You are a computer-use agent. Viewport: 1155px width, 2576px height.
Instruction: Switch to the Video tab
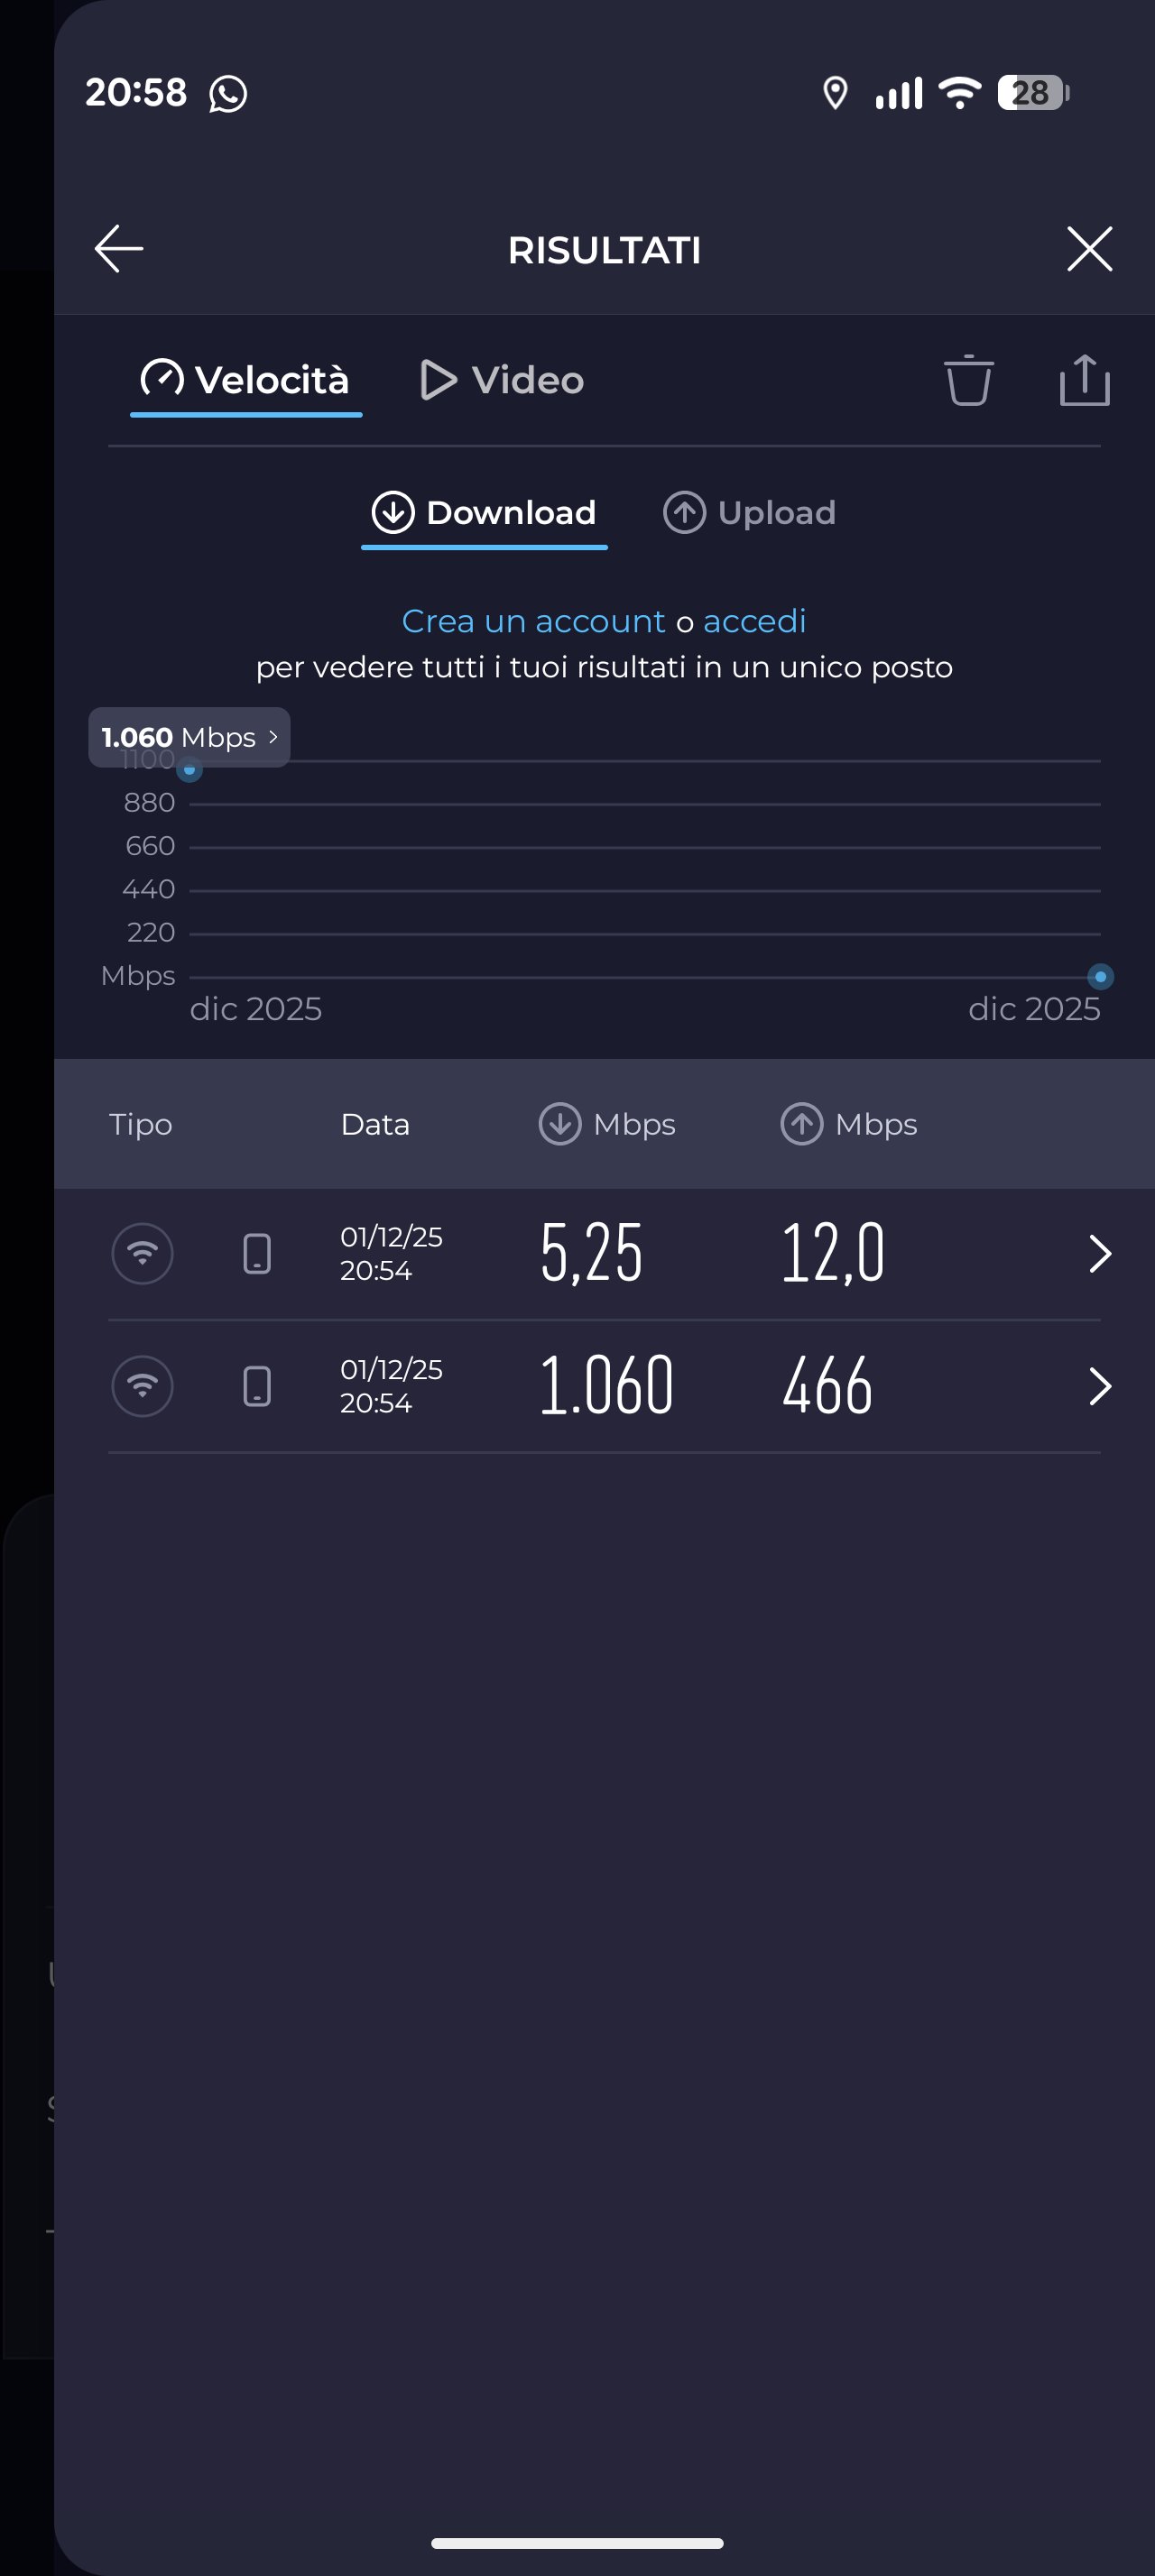tap(502, 380)
